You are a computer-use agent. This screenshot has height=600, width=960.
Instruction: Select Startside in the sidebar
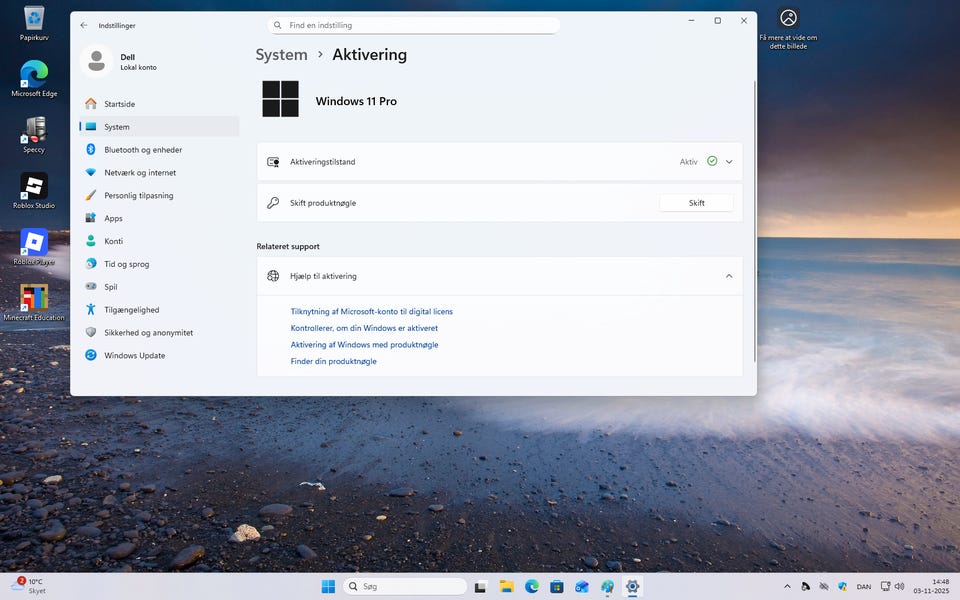[119, 104]
